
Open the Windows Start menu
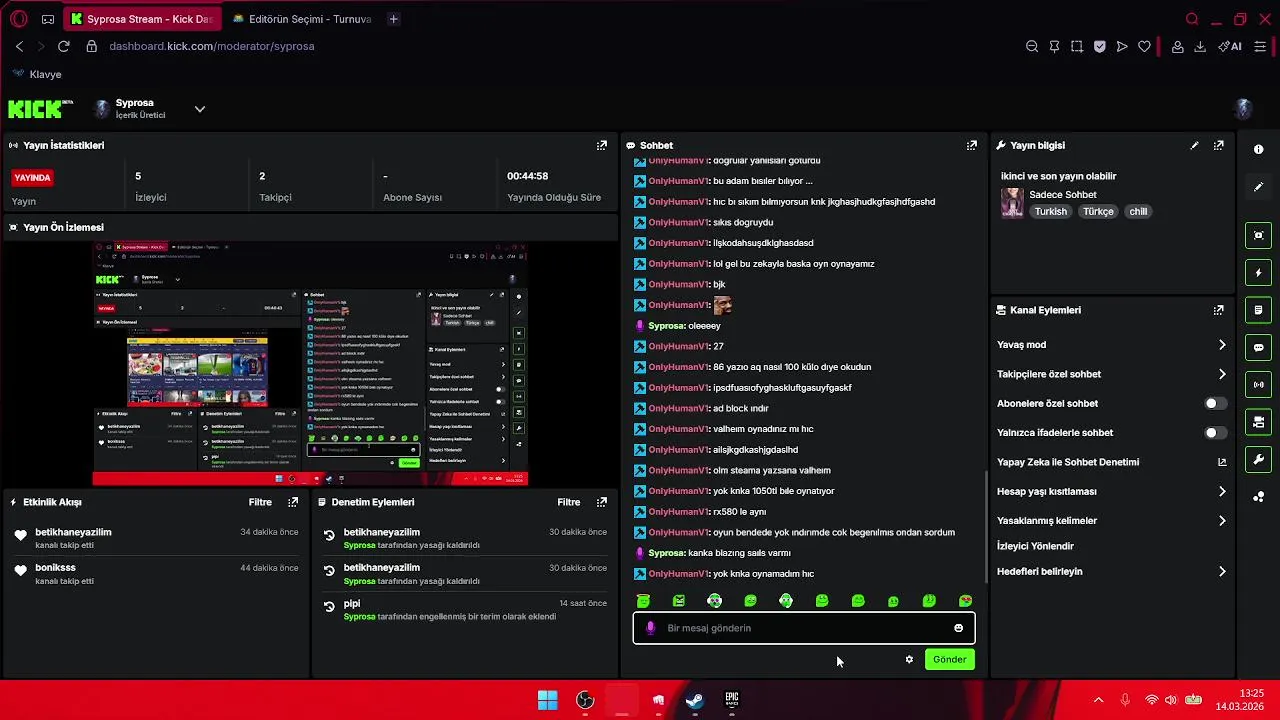[x=548, y=700]
